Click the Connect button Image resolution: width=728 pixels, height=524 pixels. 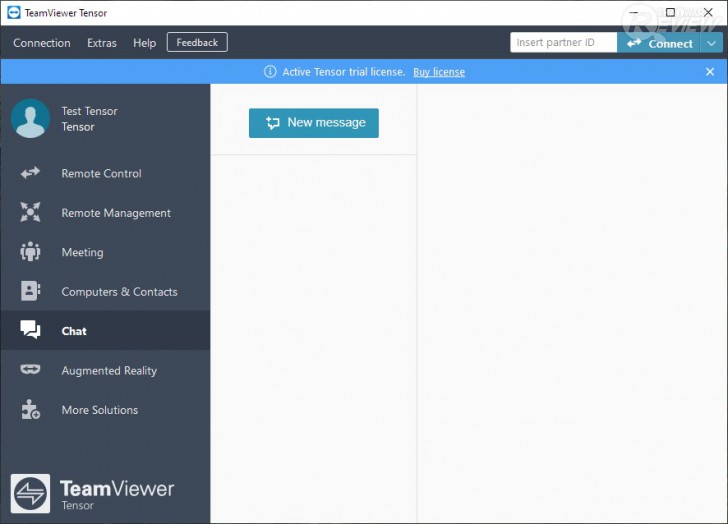tap(659, 43)
